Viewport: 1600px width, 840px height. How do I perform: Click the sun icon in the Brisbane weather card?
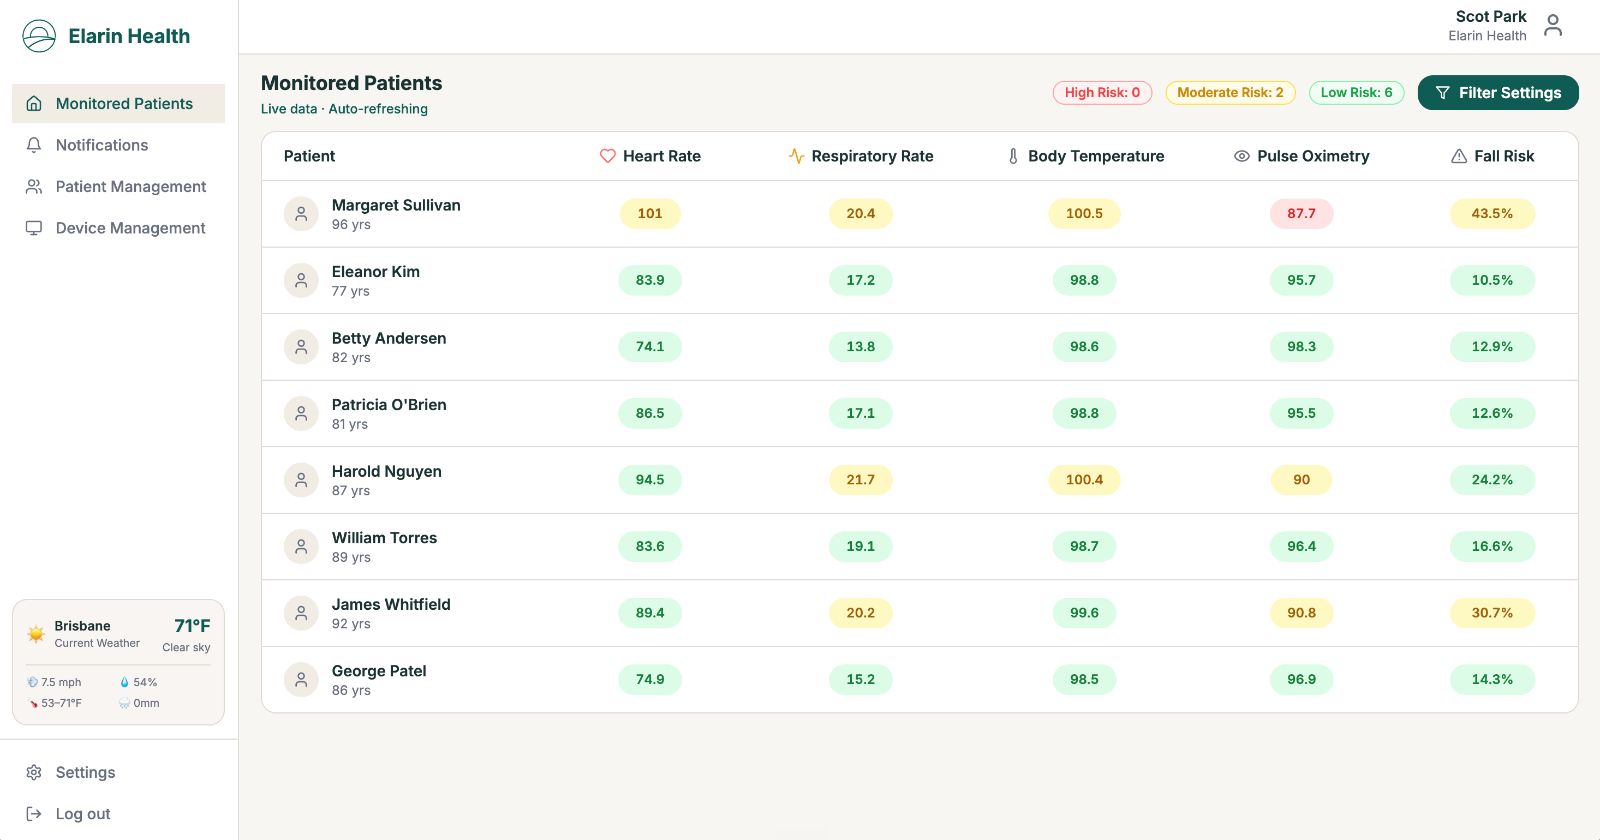tap(36, 634)
